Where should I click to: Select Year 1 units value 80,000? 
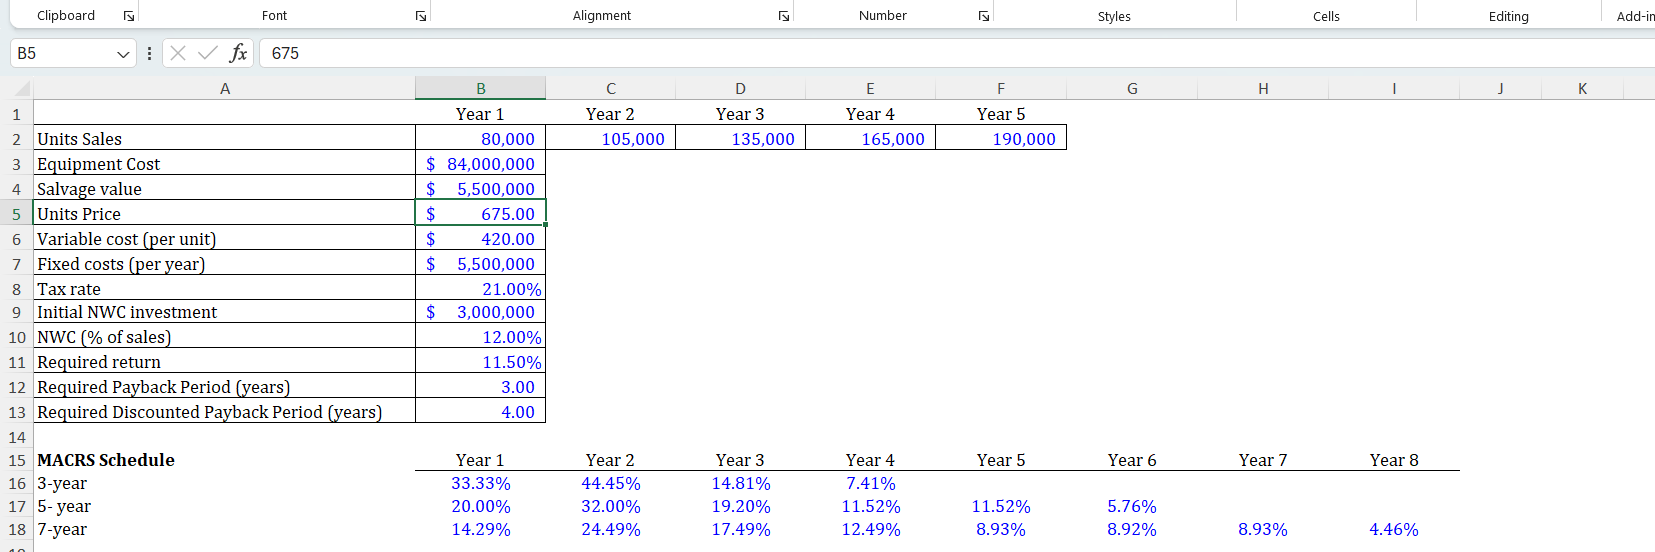[481, 139]
